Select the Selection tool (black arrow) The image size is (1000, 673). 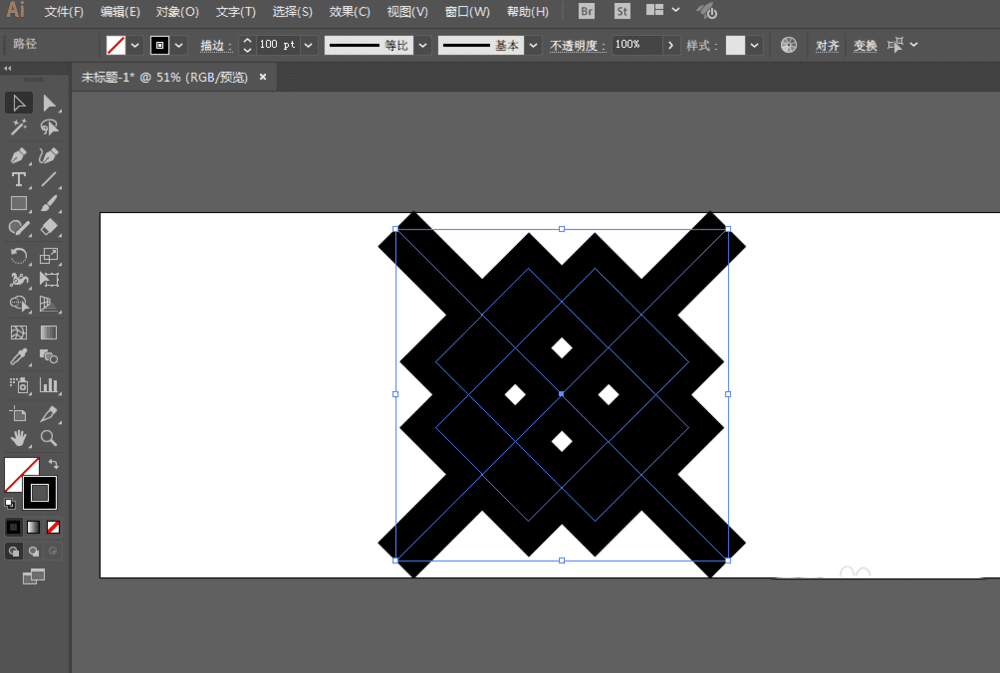pos(18,103)
